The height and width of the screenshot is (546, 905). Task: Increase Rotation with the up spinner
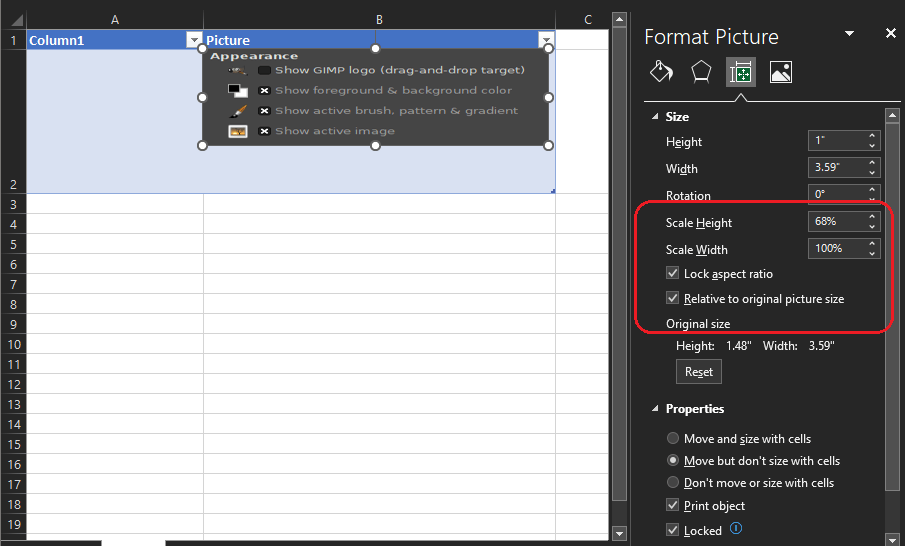[872, 189]
